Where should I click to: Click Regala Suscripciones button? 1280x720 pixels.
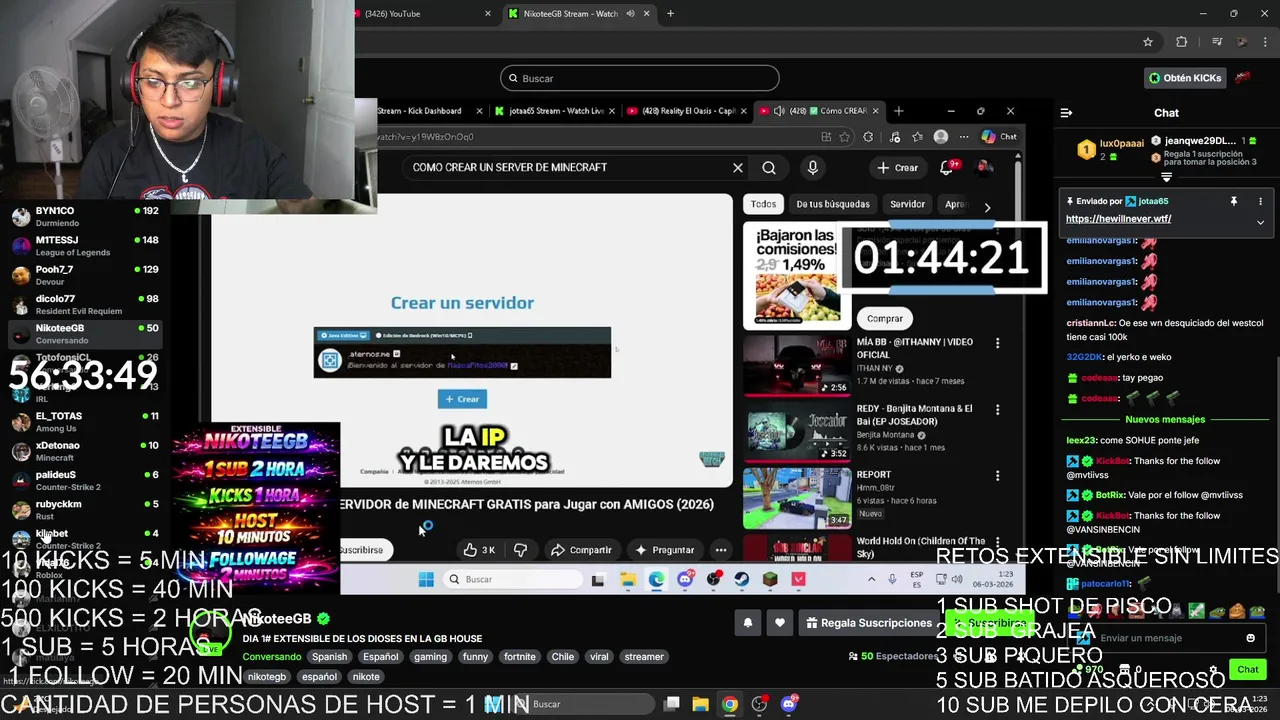[869, 623]
